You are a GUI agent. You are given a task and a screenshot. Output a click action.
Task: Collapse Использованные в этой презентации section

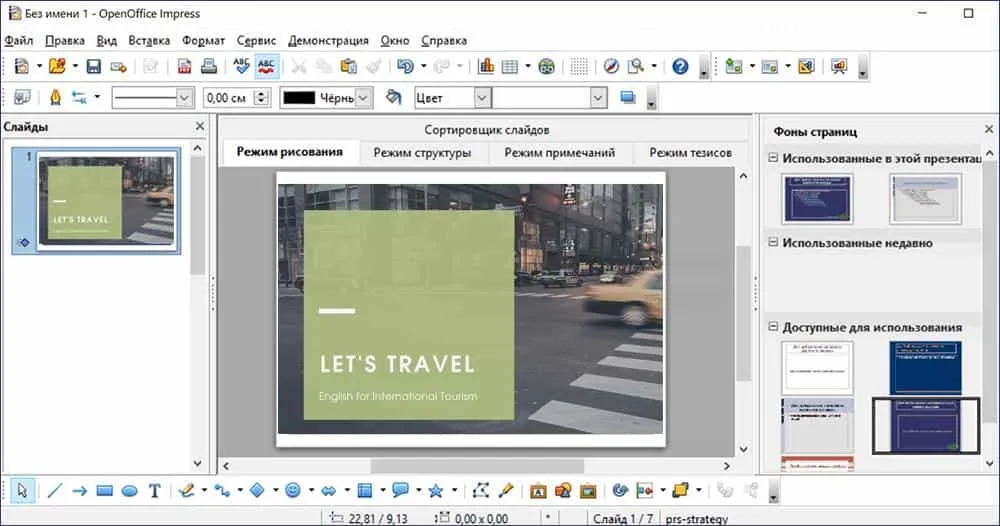pyautogui.click(x=773, y=157)
